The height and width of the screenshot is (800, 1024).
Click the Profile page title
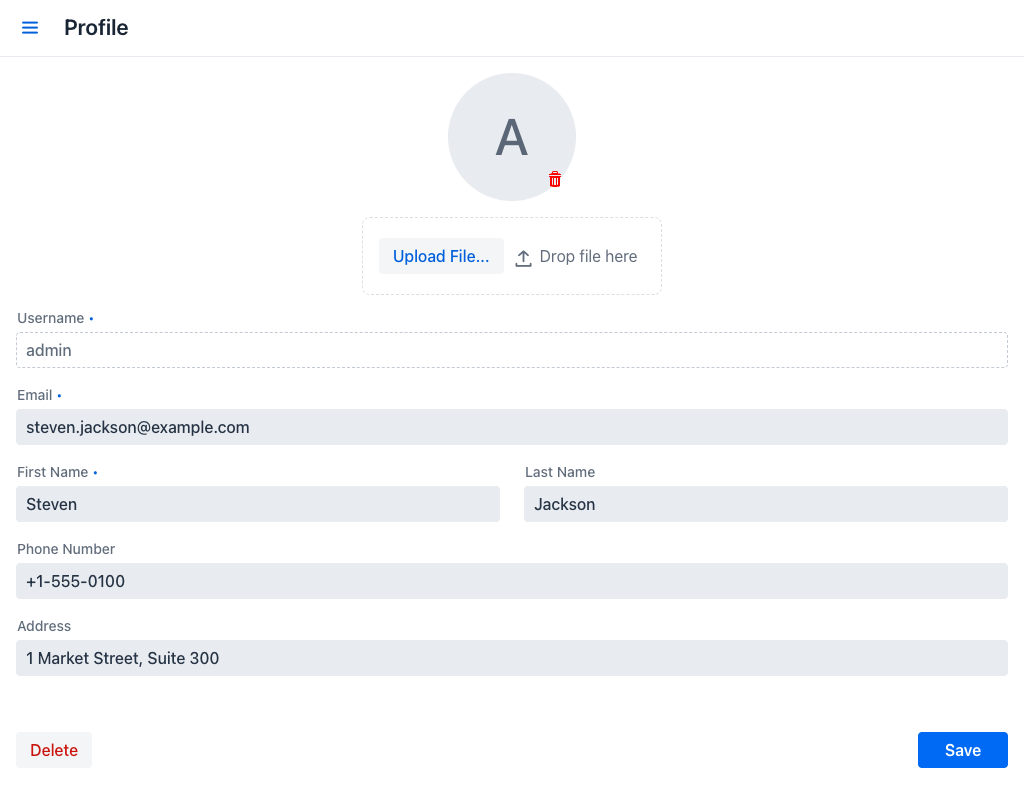coord(96,27)
